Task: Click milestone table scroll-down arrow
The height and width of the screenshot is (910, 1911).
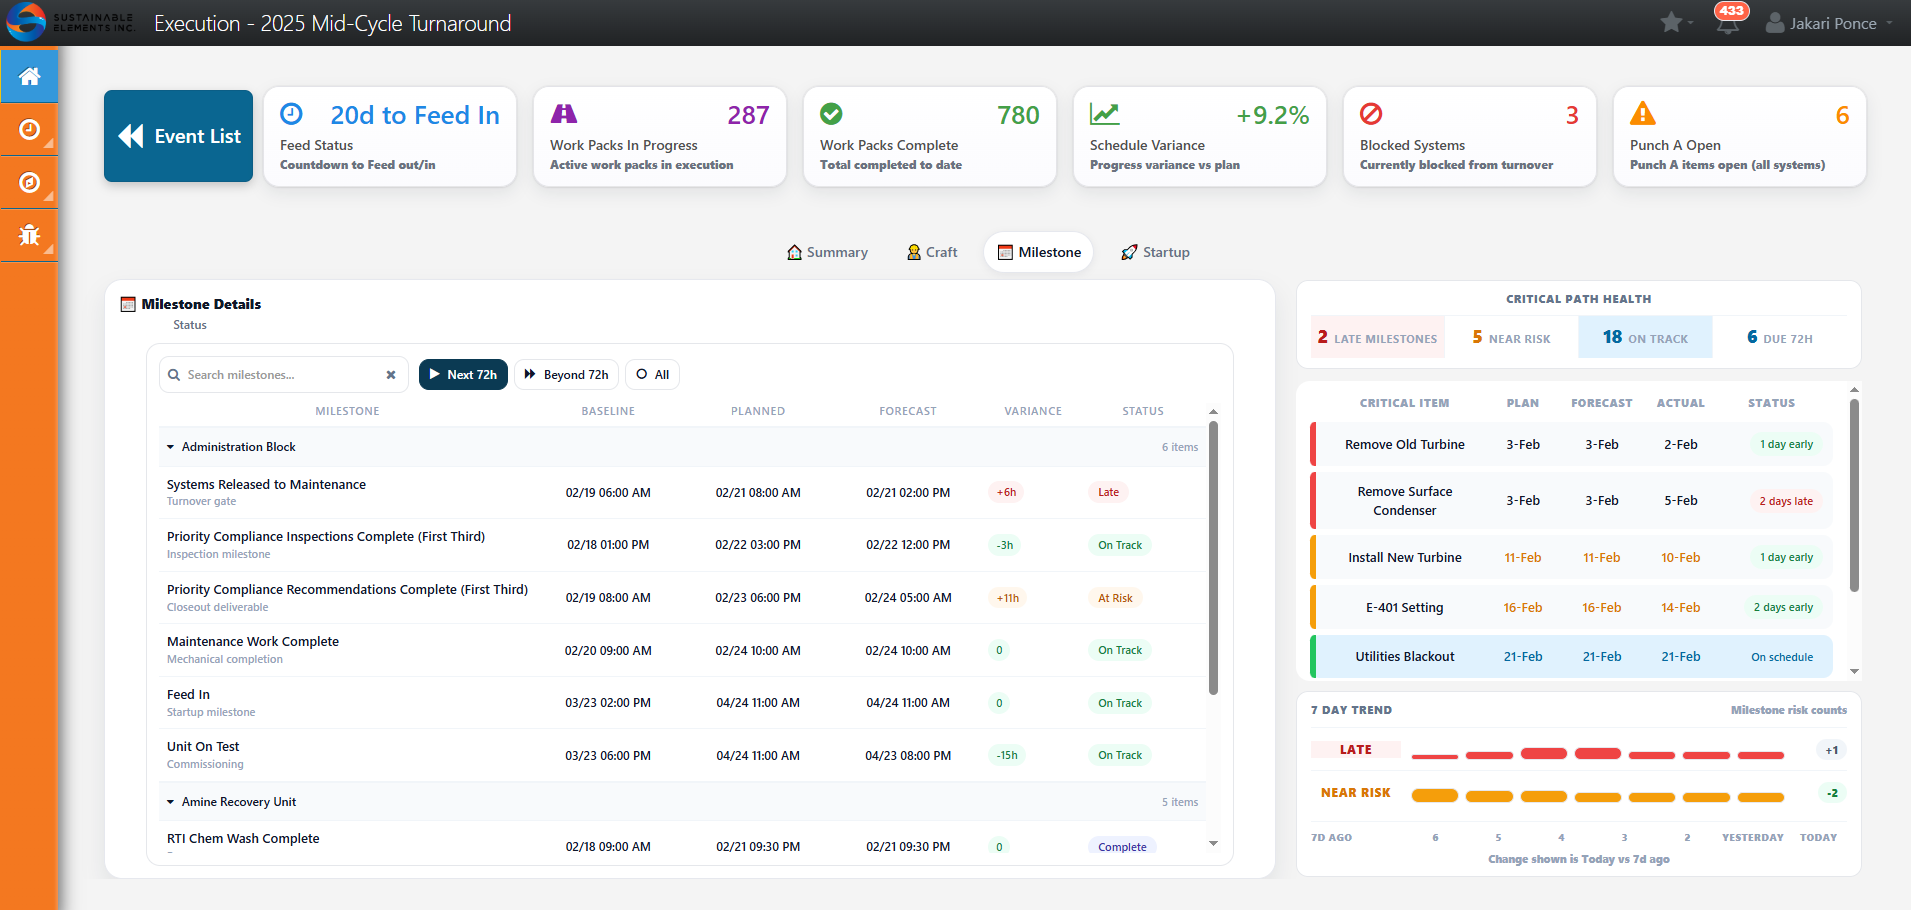Action: click(1213, 844)
